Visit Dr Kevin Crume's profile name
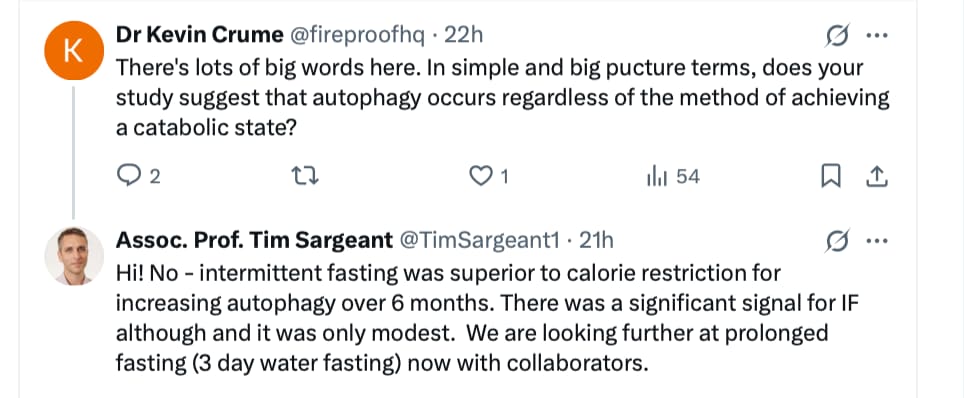The image size is (964, 398). (199, 35)
